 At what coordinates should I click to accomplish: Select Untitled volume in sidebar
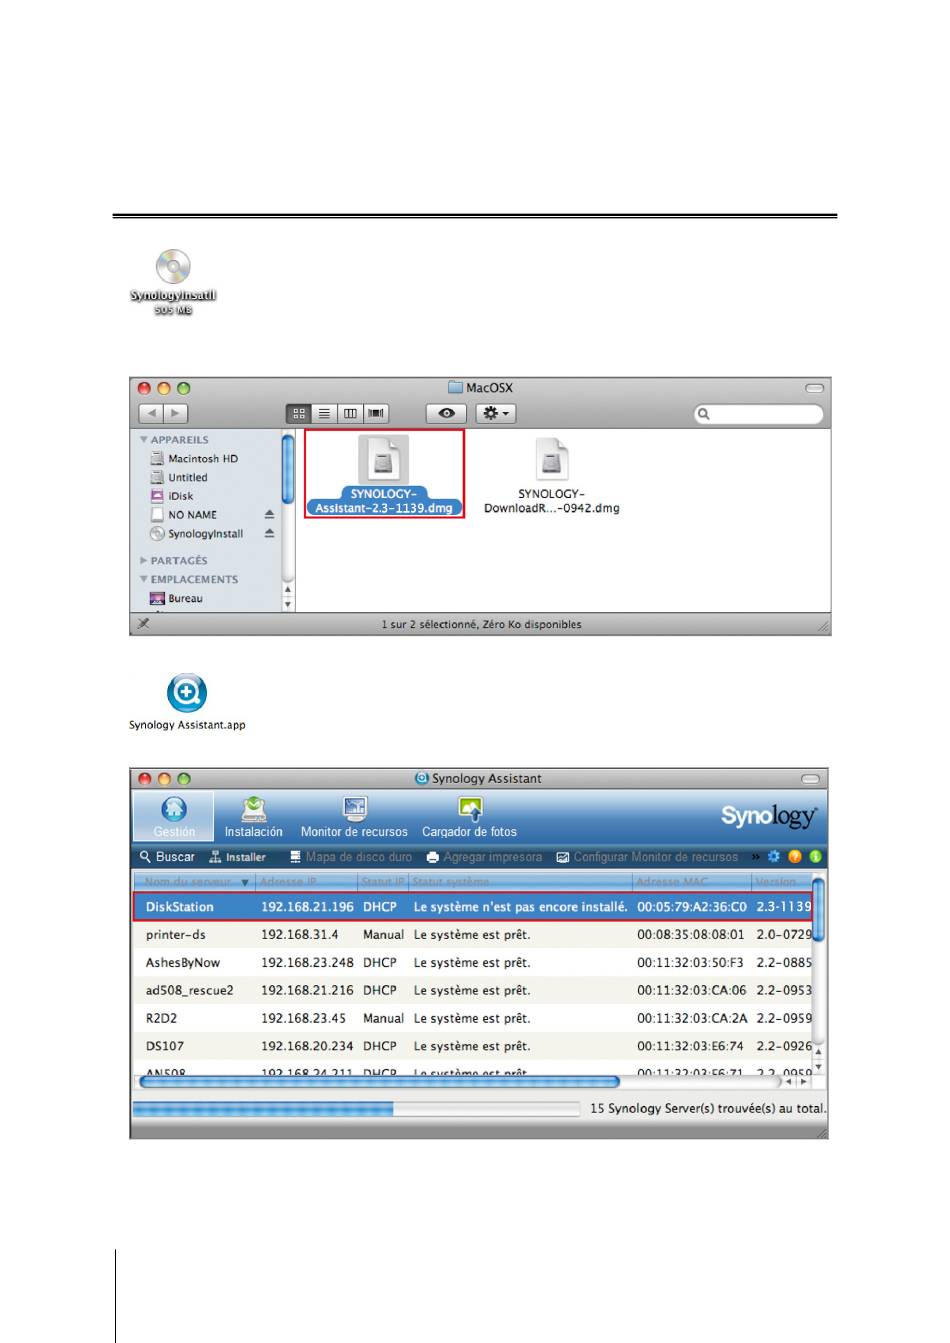click(x=179, y=477)
